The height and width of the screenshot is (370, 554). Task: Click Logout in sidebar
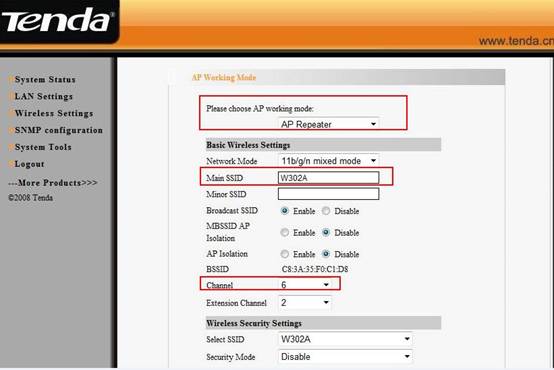click(x=30, y=164)
